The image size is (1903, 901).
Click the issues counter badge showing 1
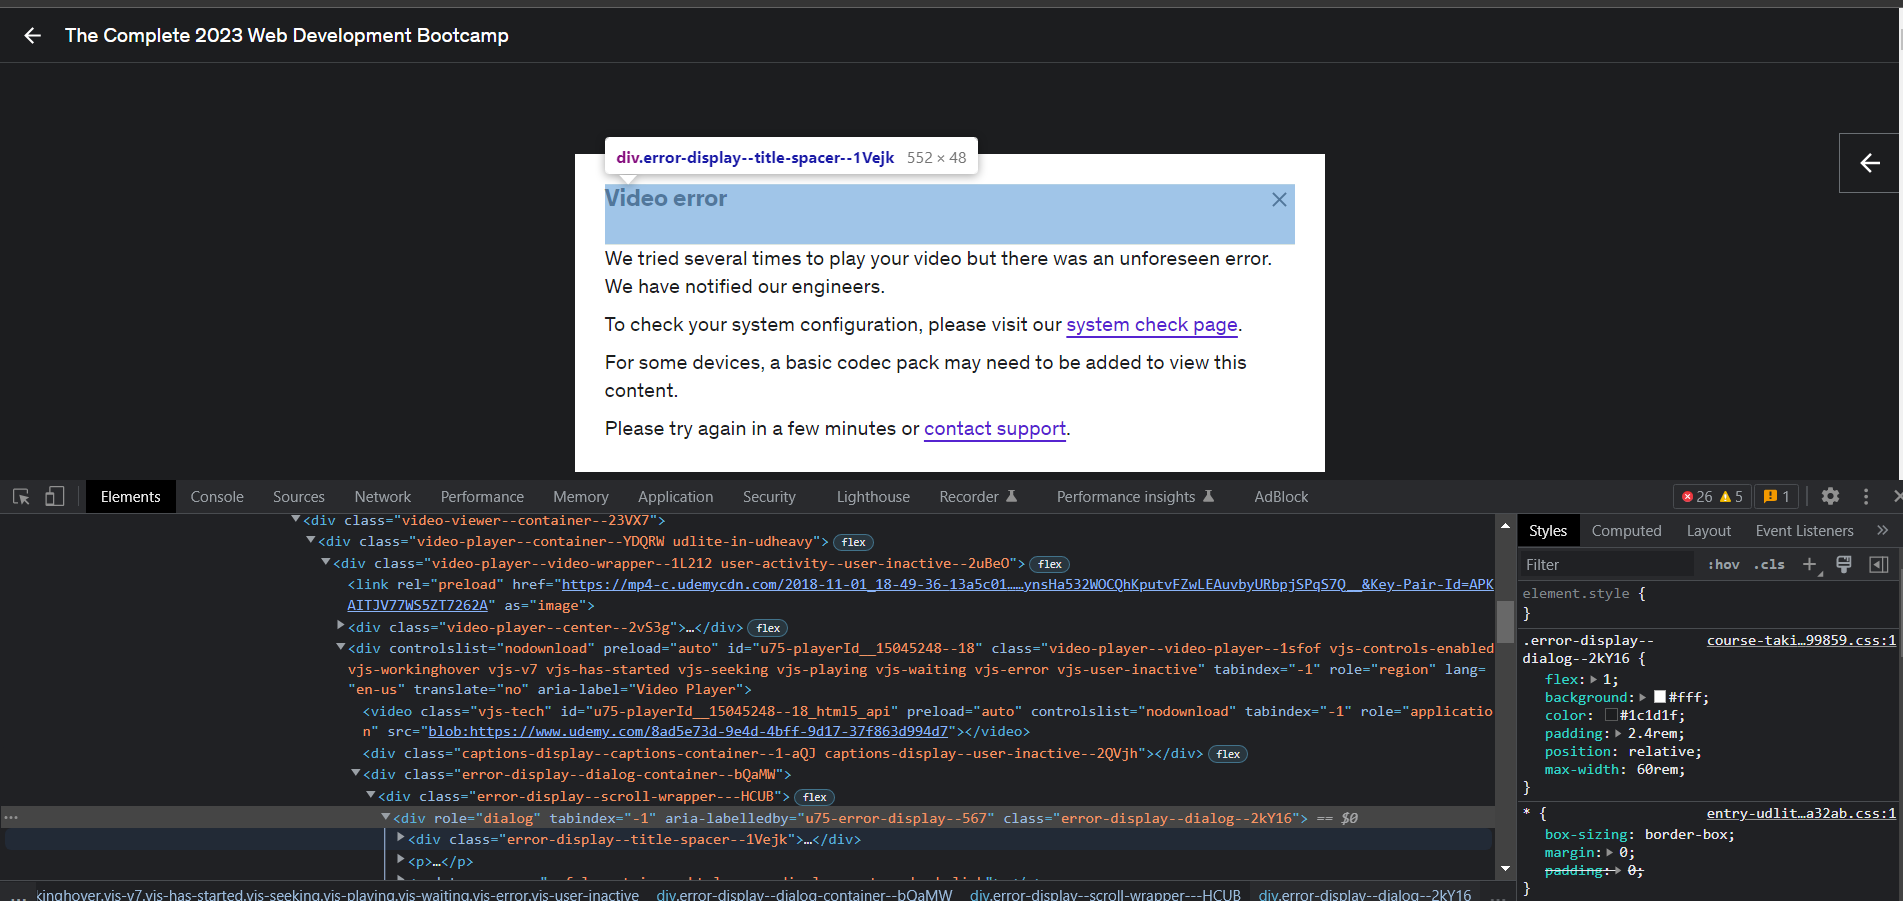1776,497
